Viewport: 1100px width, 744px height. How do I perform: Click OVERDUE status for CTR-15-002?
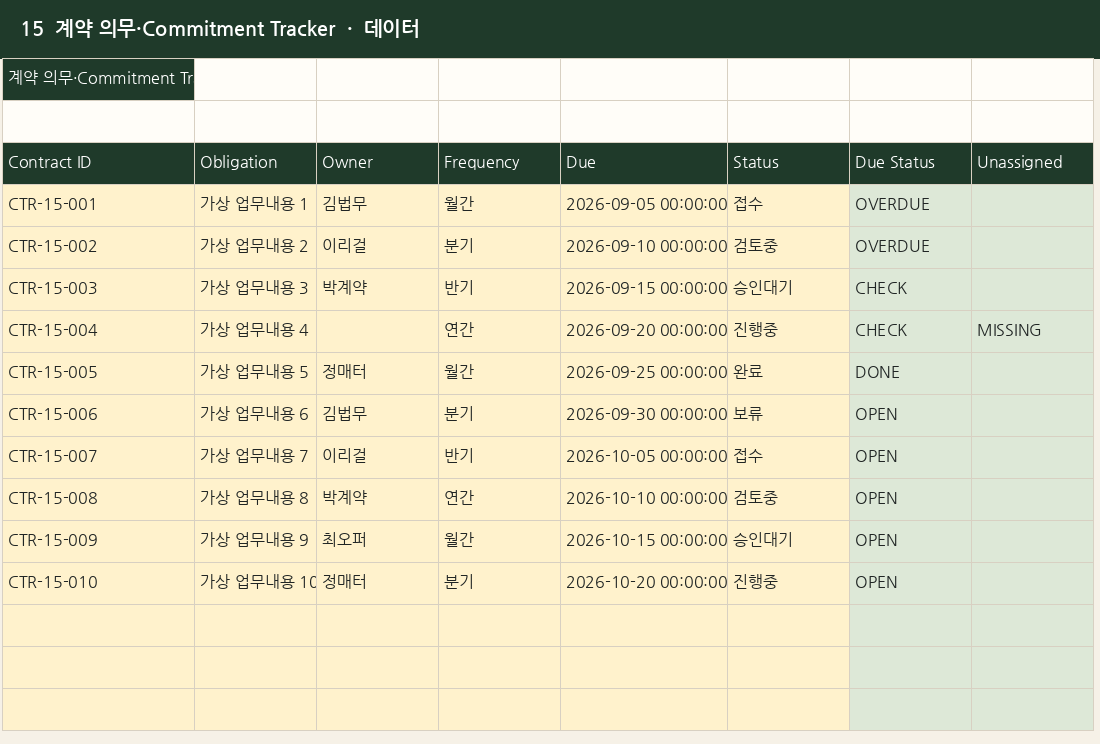point(911,248)
